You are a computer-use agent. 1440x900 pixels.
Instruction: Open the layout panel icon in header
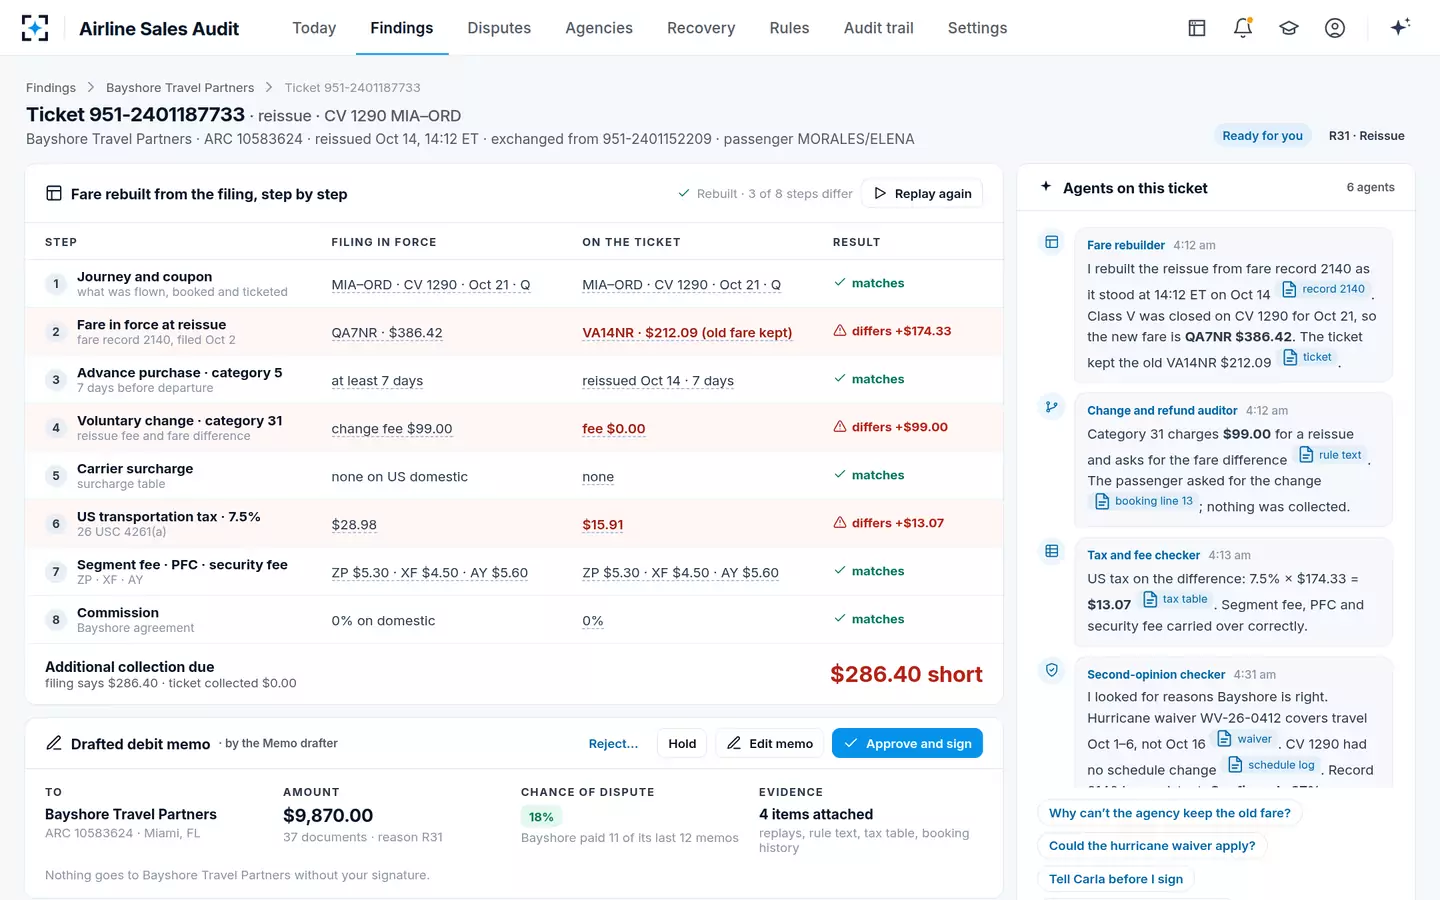tap(1197, 28)
